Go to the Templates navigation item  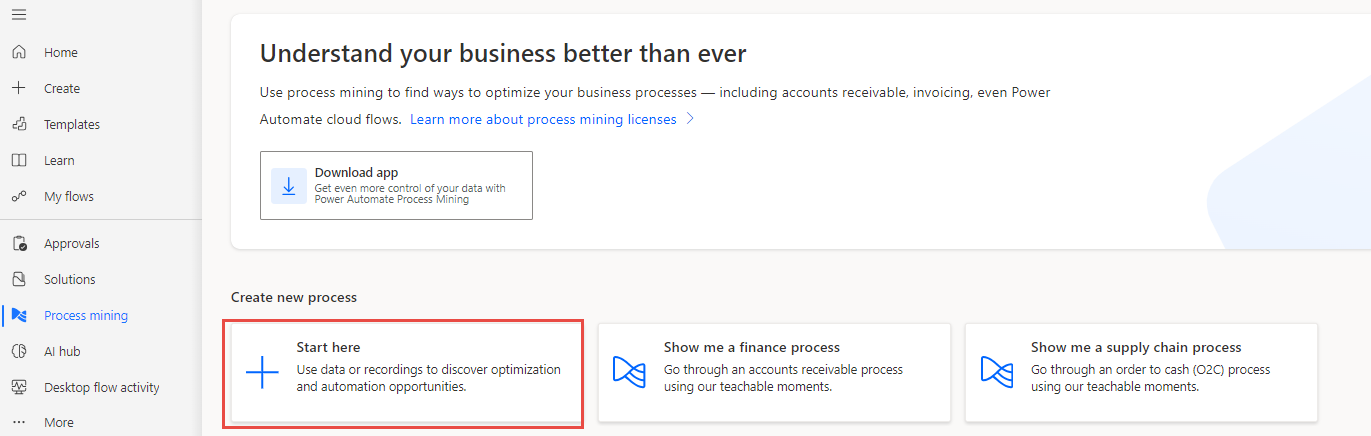click(72, 124)
